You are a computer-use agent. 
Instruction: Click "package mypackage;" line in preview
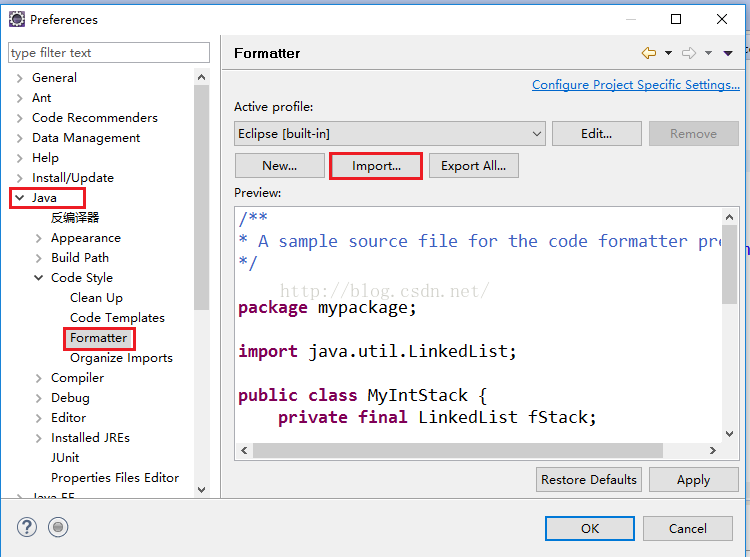coord(327,307)
